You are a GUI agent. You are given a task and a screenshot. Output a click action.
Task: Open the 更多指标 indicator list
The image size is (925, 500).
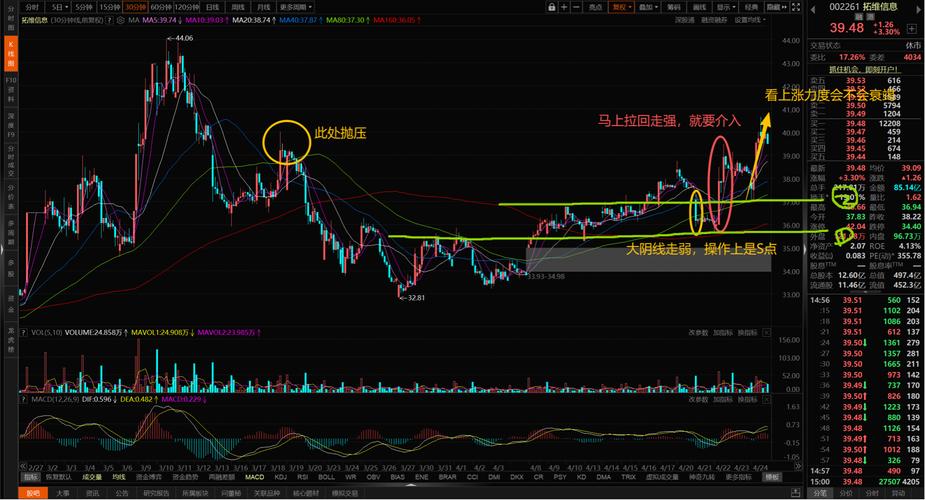[737, 477]
